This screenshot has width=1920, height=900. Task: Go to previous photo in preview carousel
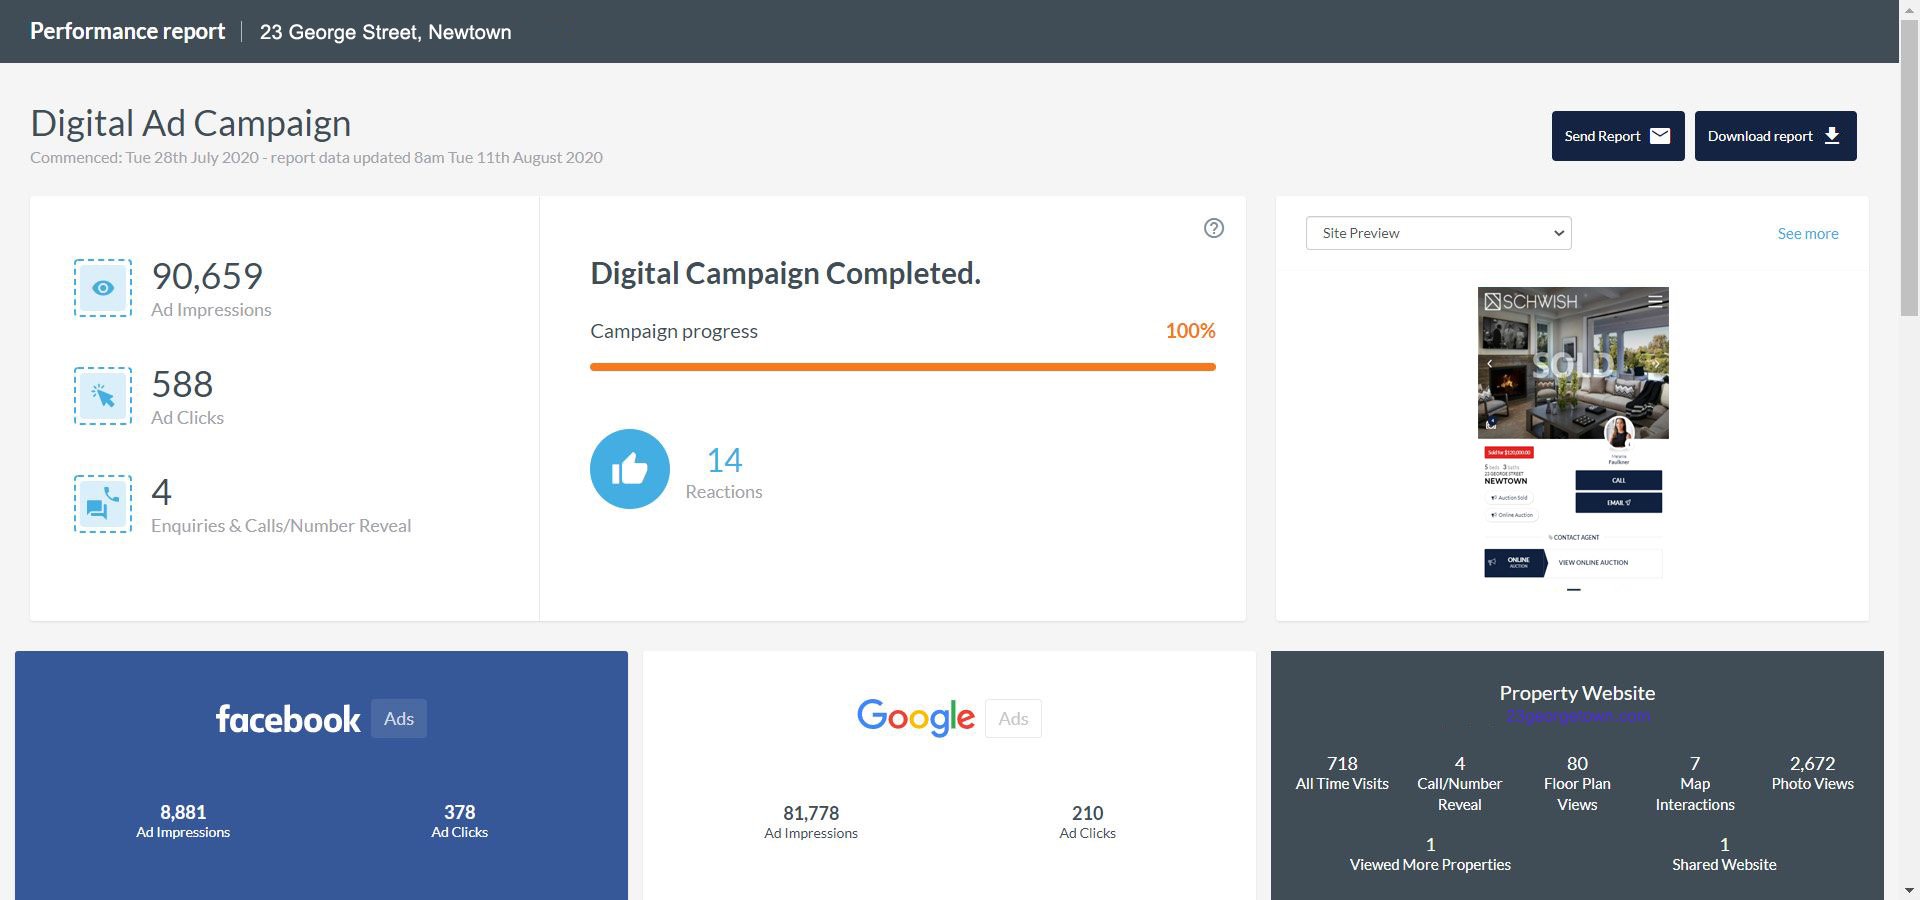point(1489,364)
